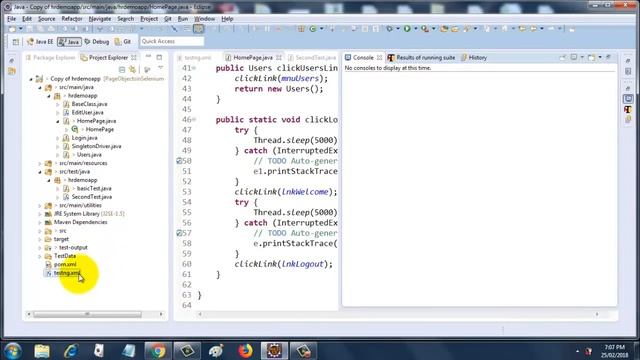Viewport: 640px width, 360px height.
Task: Click the Windows Start button
Action: [x=13, y=351]
